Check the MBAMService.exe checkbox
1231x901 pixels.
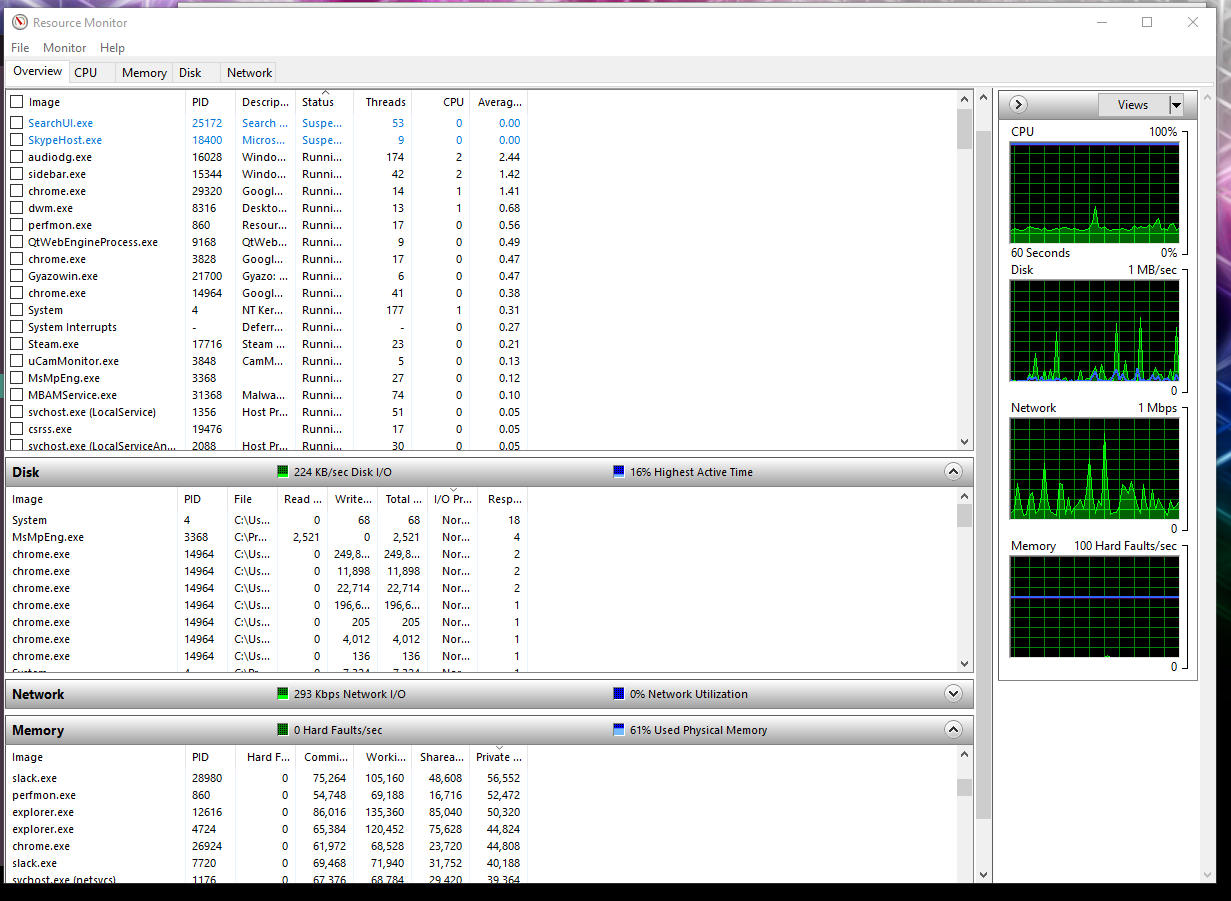(17, 395)
